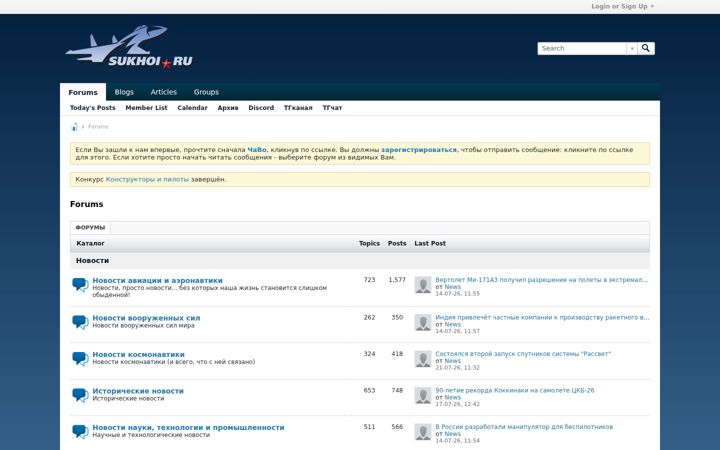
Task: Click forum icon beside Новости космонавтики
Action: [80, 359]
